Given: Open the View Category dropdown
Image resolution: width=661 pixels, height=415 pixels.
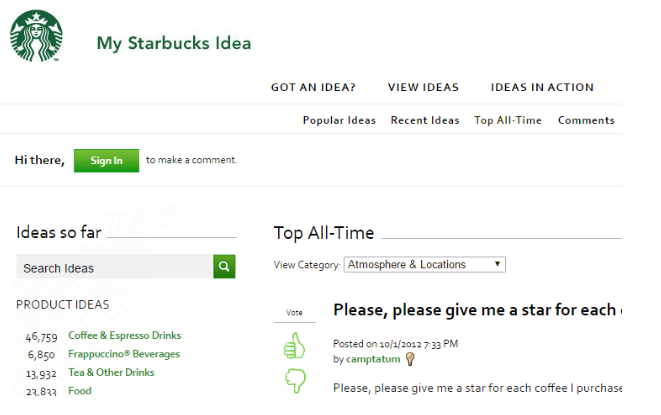Looking at the screenshot, I should click(424, 265).
